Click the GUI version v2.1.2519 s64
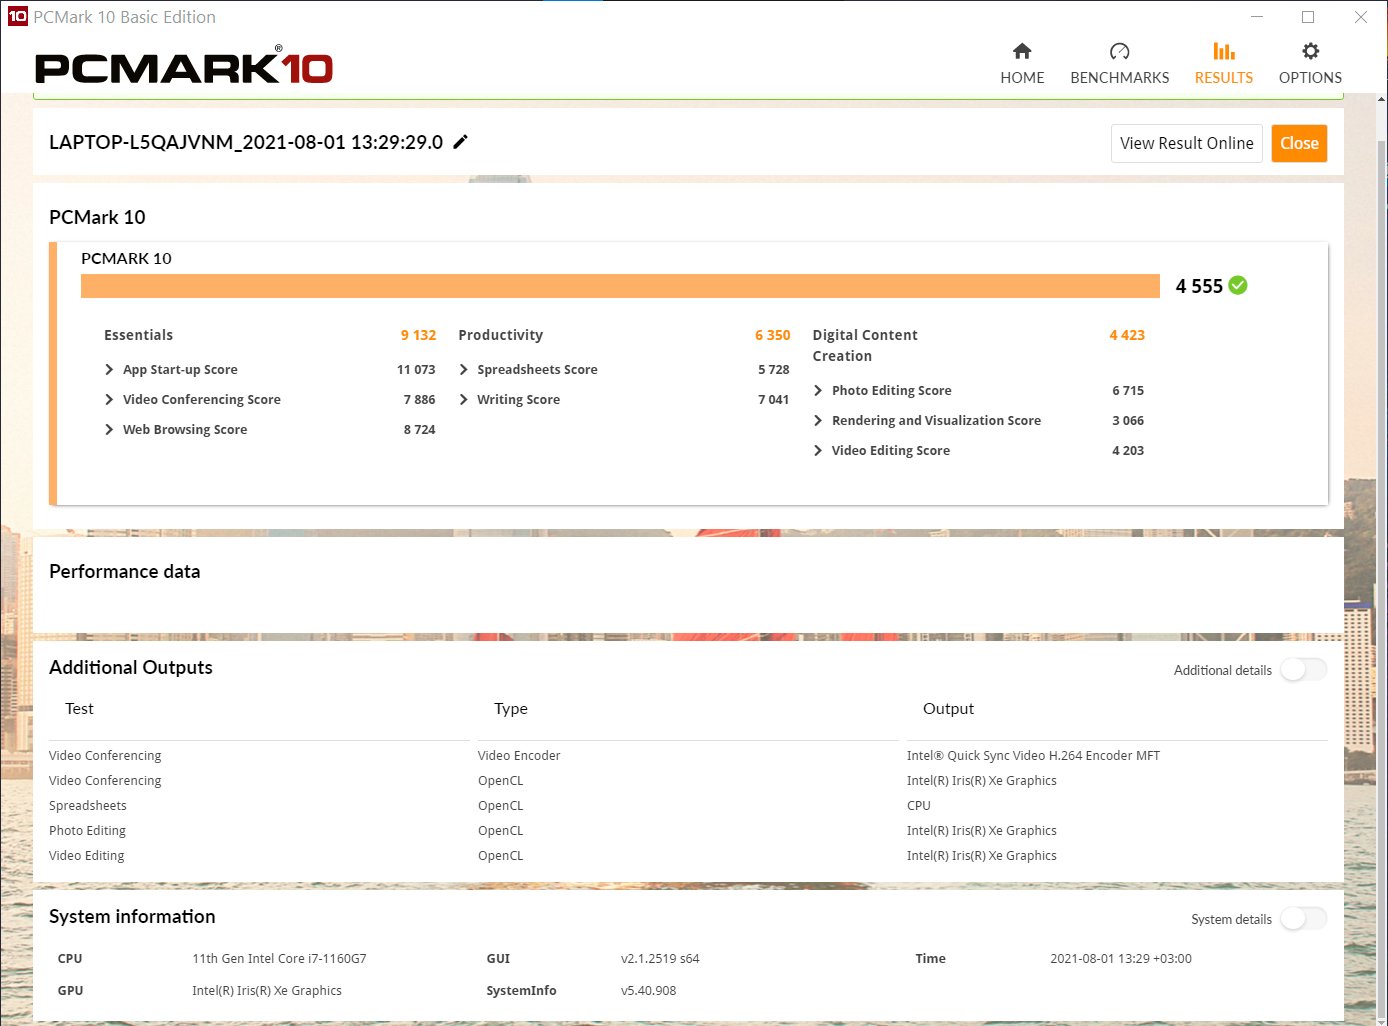 click(660, 959)
